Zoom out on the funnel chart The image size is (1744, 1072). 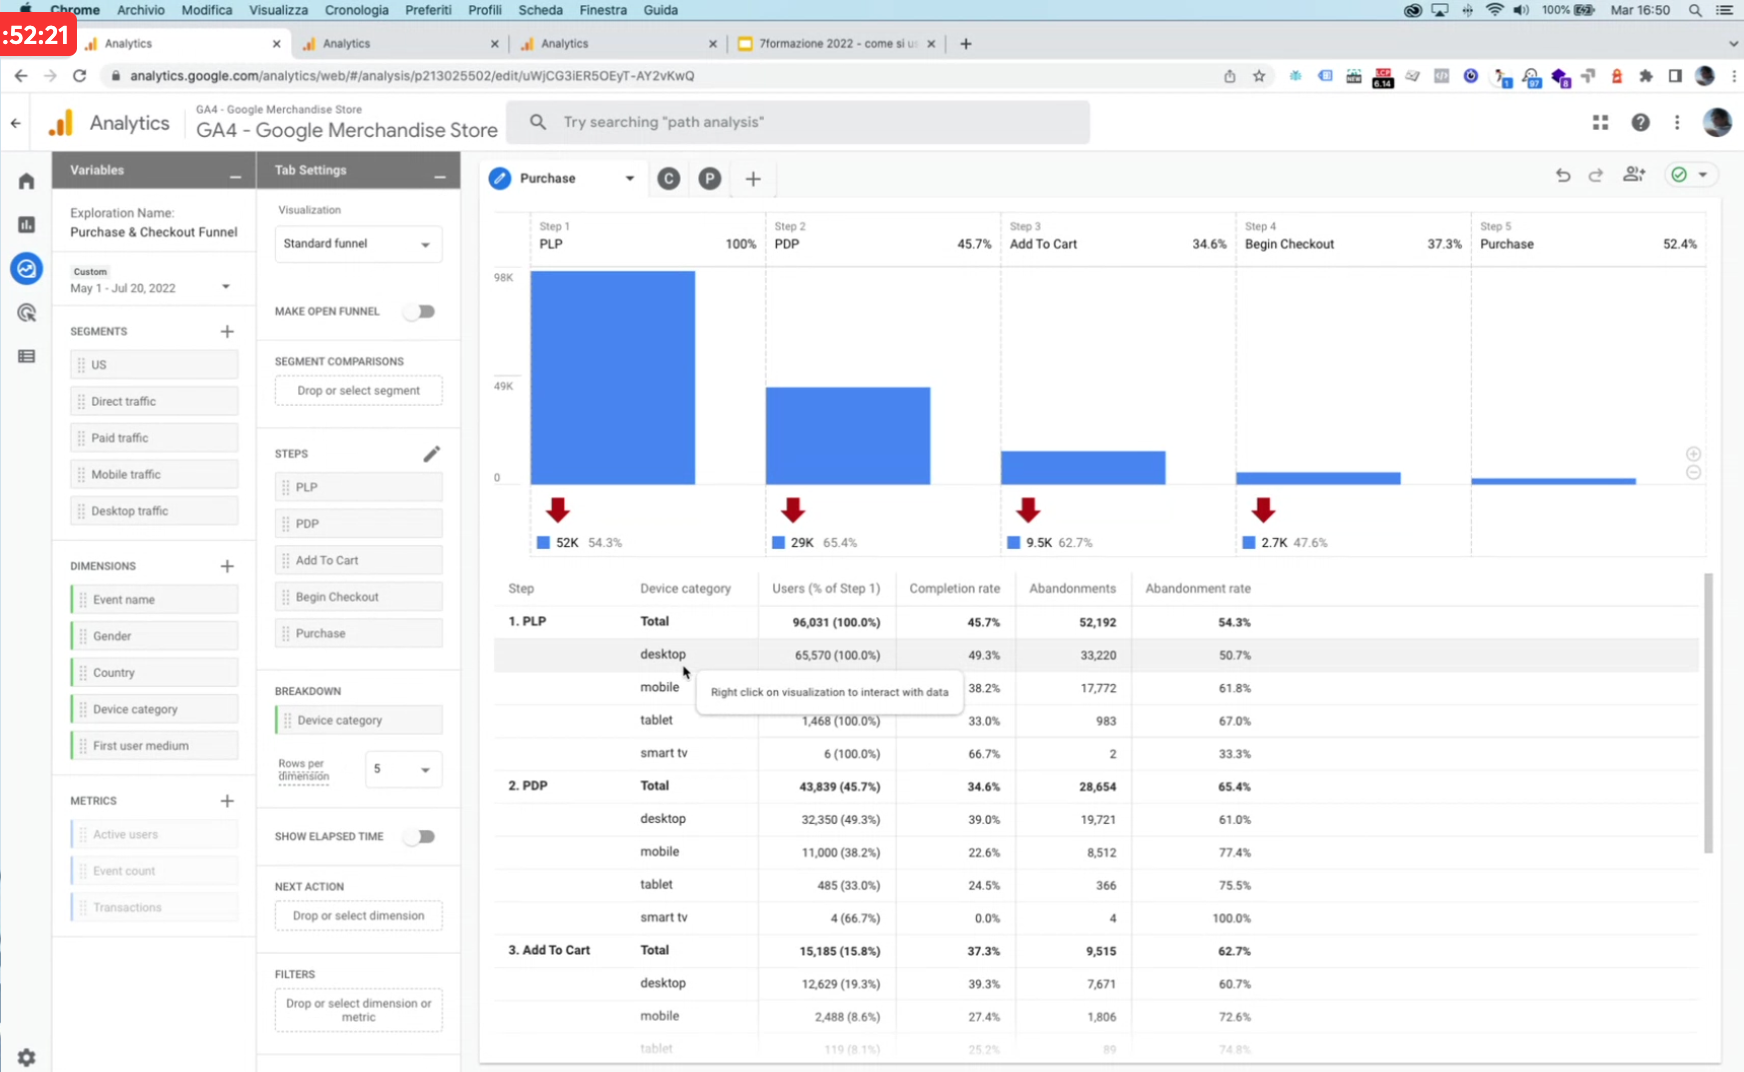point(1693,472)
